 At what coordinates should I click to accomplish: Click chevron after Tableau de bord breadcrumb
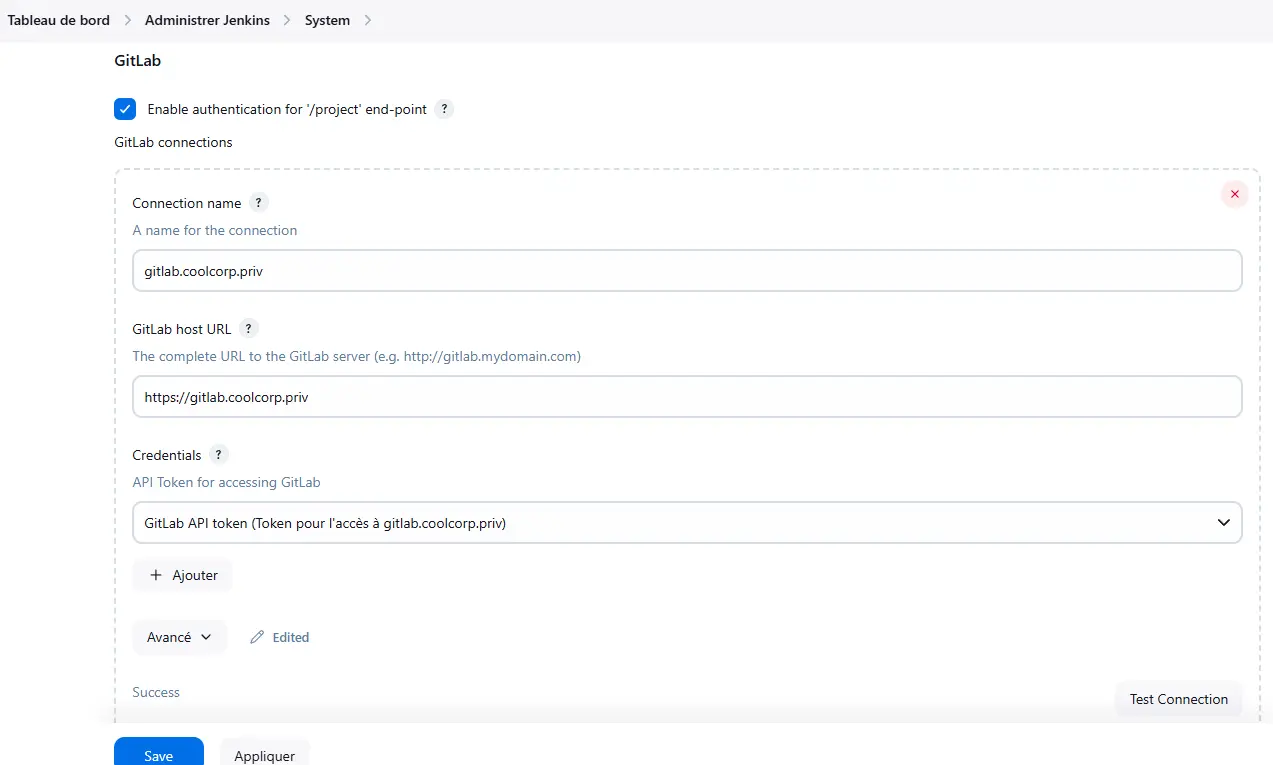pyautogui.click(x=128, y=20)
